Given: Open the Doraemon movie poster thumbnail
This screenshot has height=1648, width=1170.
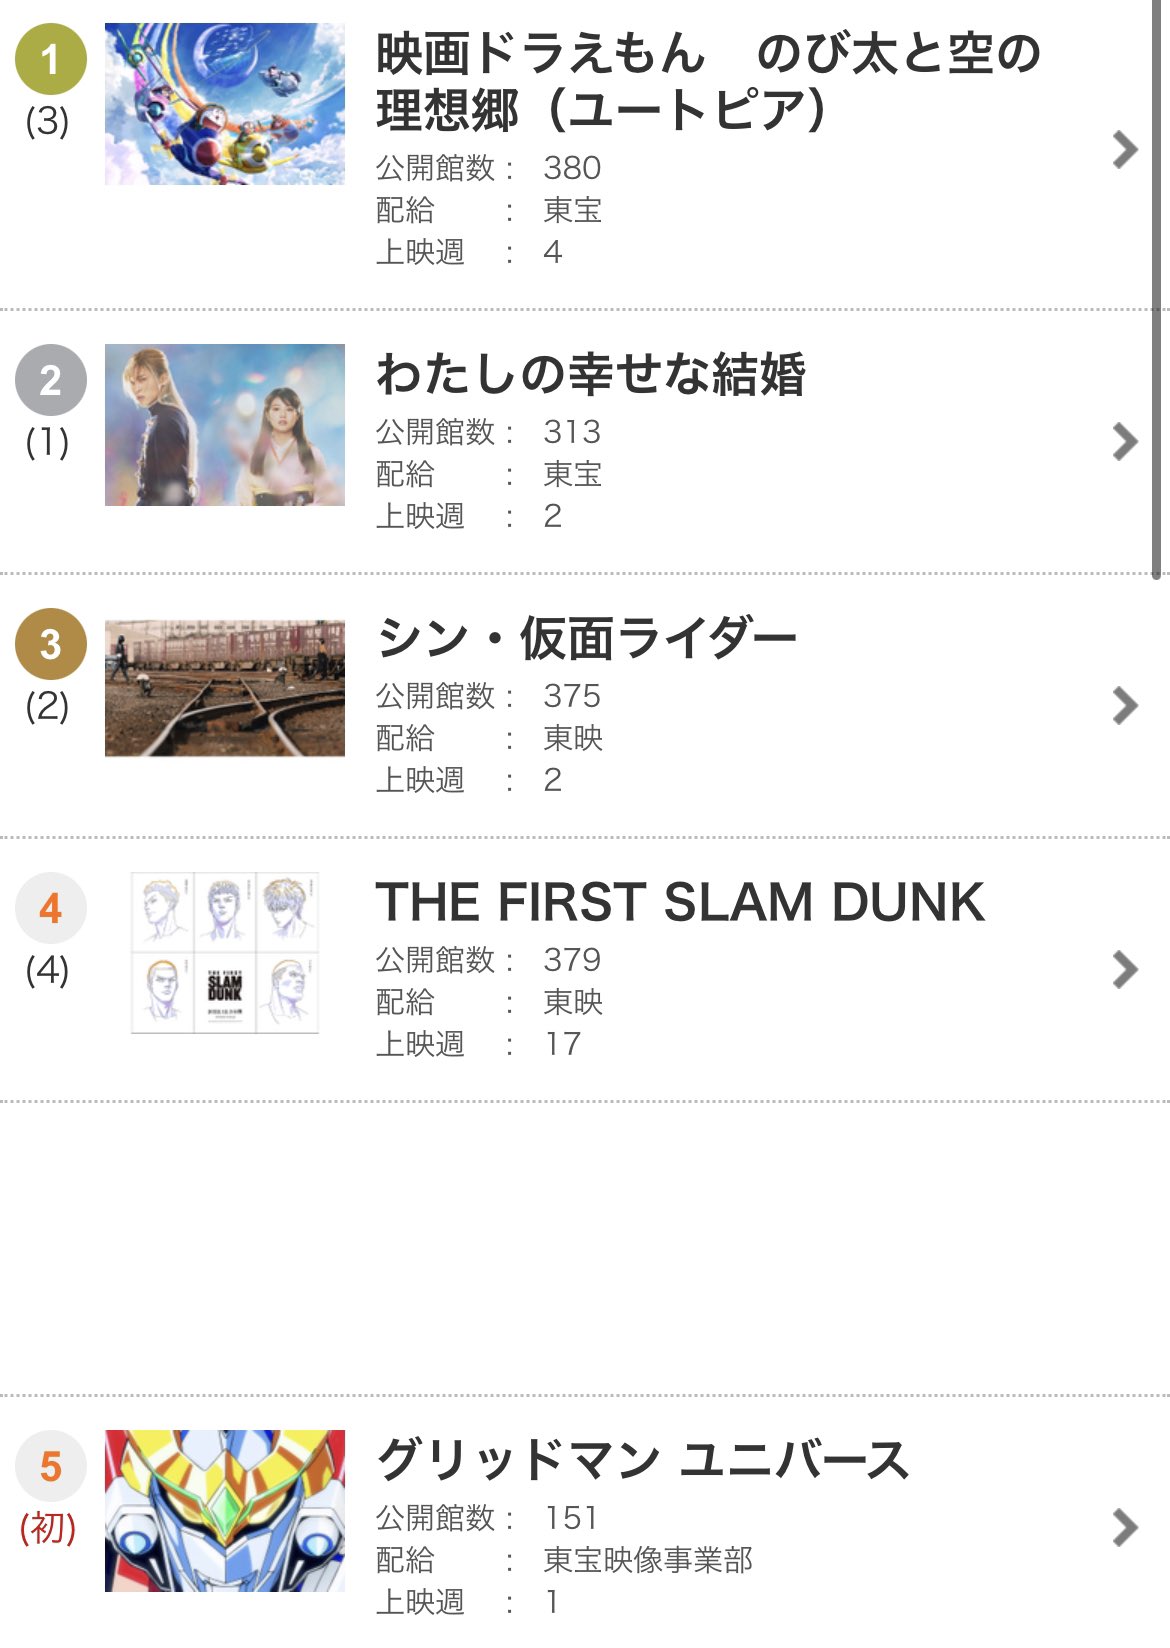Looking at the screenshot, I should 225,104.
